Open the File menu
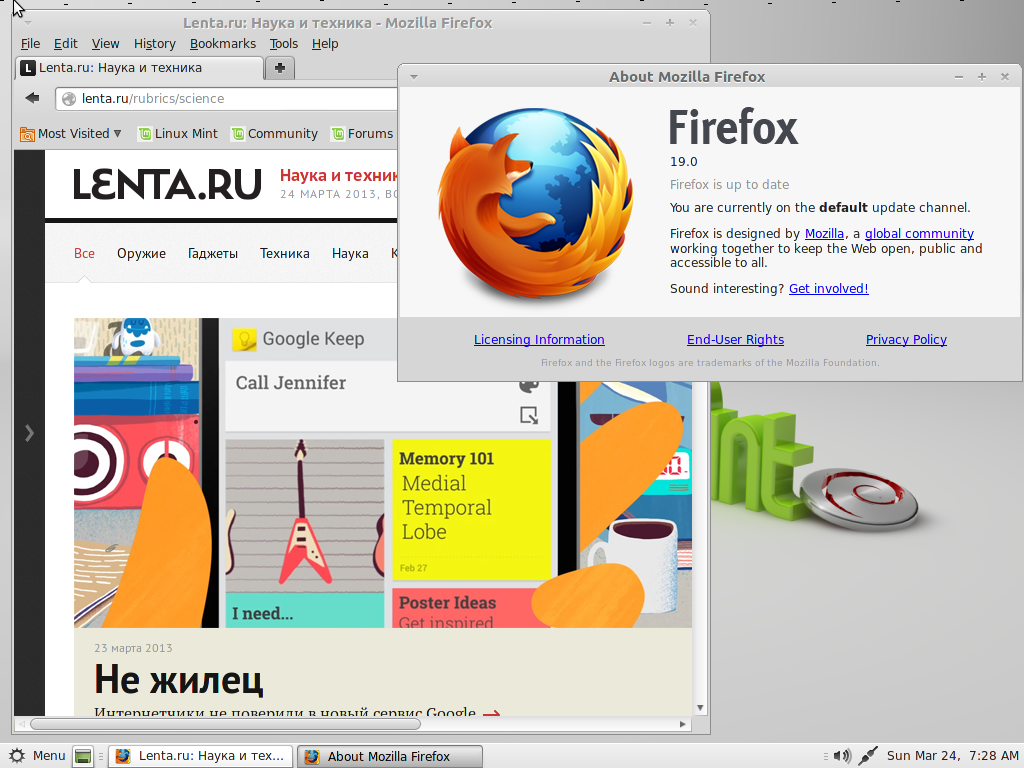This screenshot has width=1024, height=768. pyautogui.click(x=31, y=44)
